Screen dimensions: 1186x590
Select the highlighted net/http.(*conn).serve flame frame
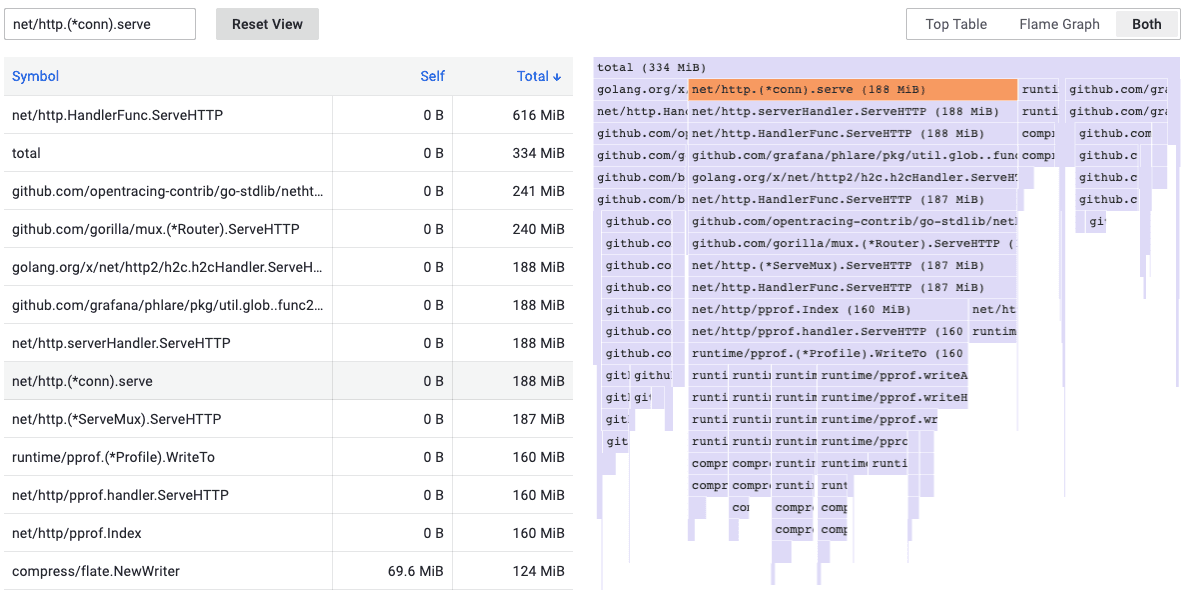click(x=850, y=89)
